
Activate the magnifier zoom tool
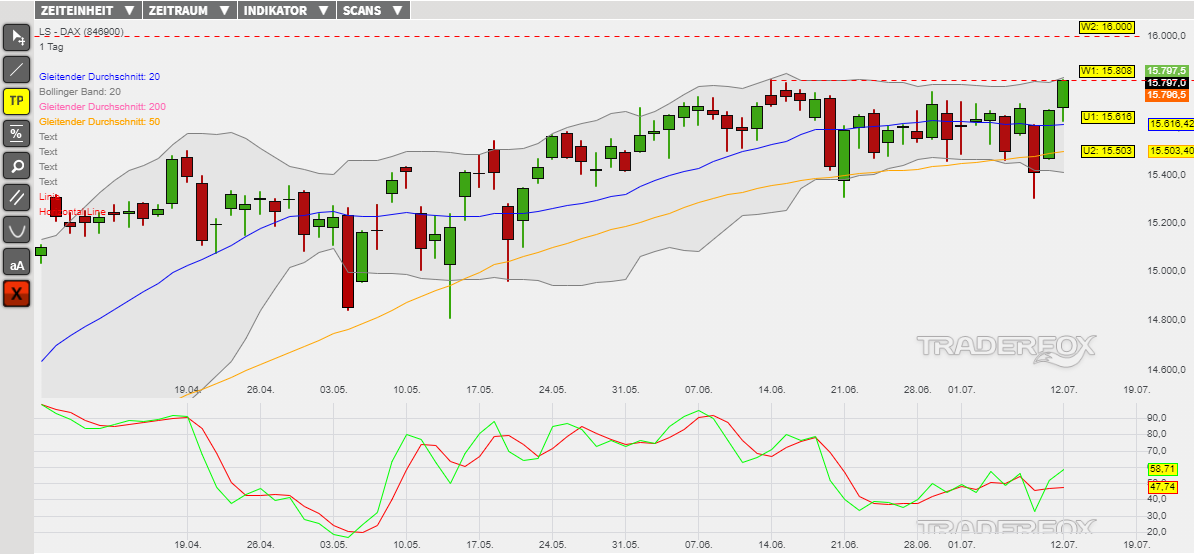[x=17, y=165]
